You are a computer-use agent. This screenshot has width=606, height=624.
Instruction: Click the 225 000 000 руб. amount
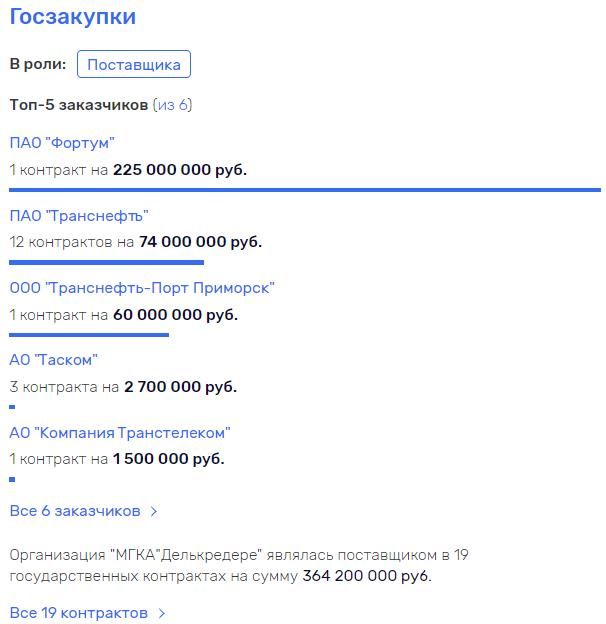click(180, 170)
